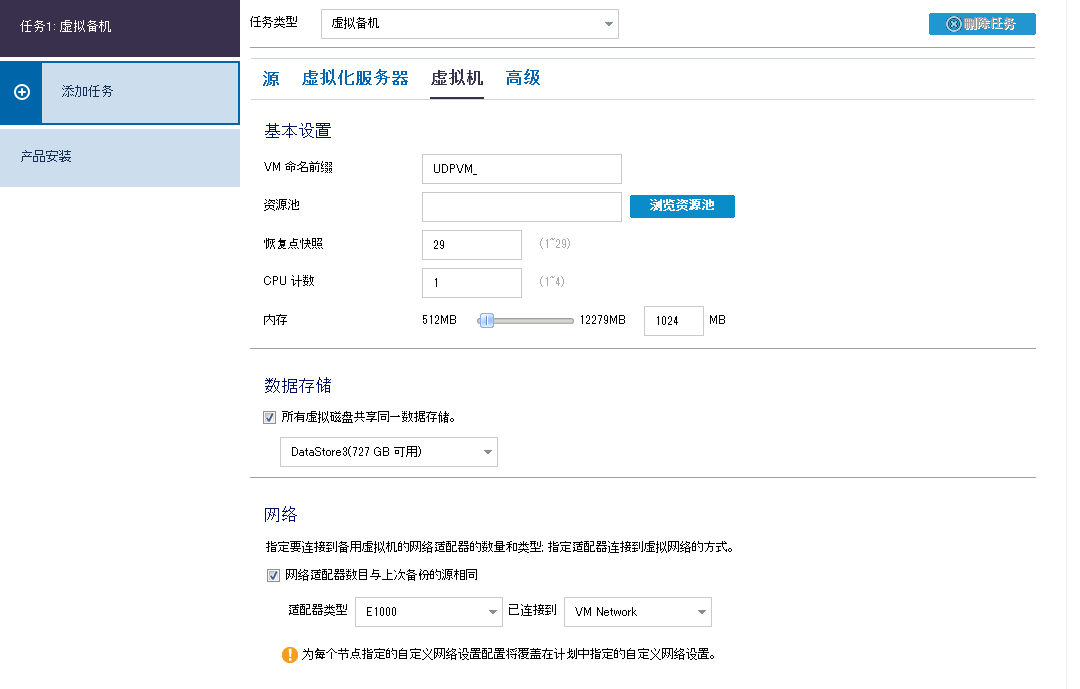Click the X icon on 删除任务 button
Image resolution: width=1080 pixels, height=689 pixels.
point(953,24)
